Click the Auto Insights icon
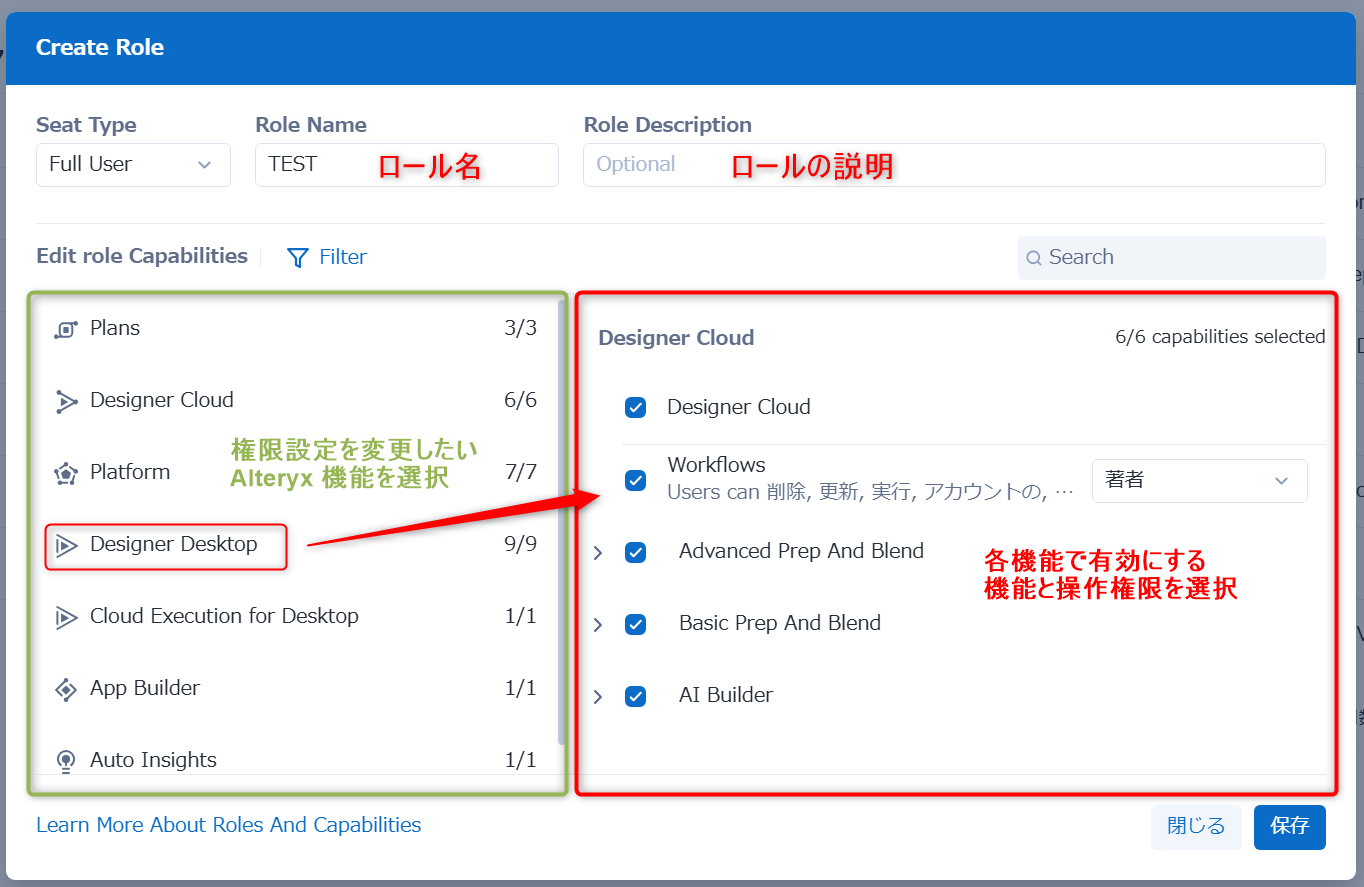Screen dimensions: 1364x887 (x=66, y=761)
